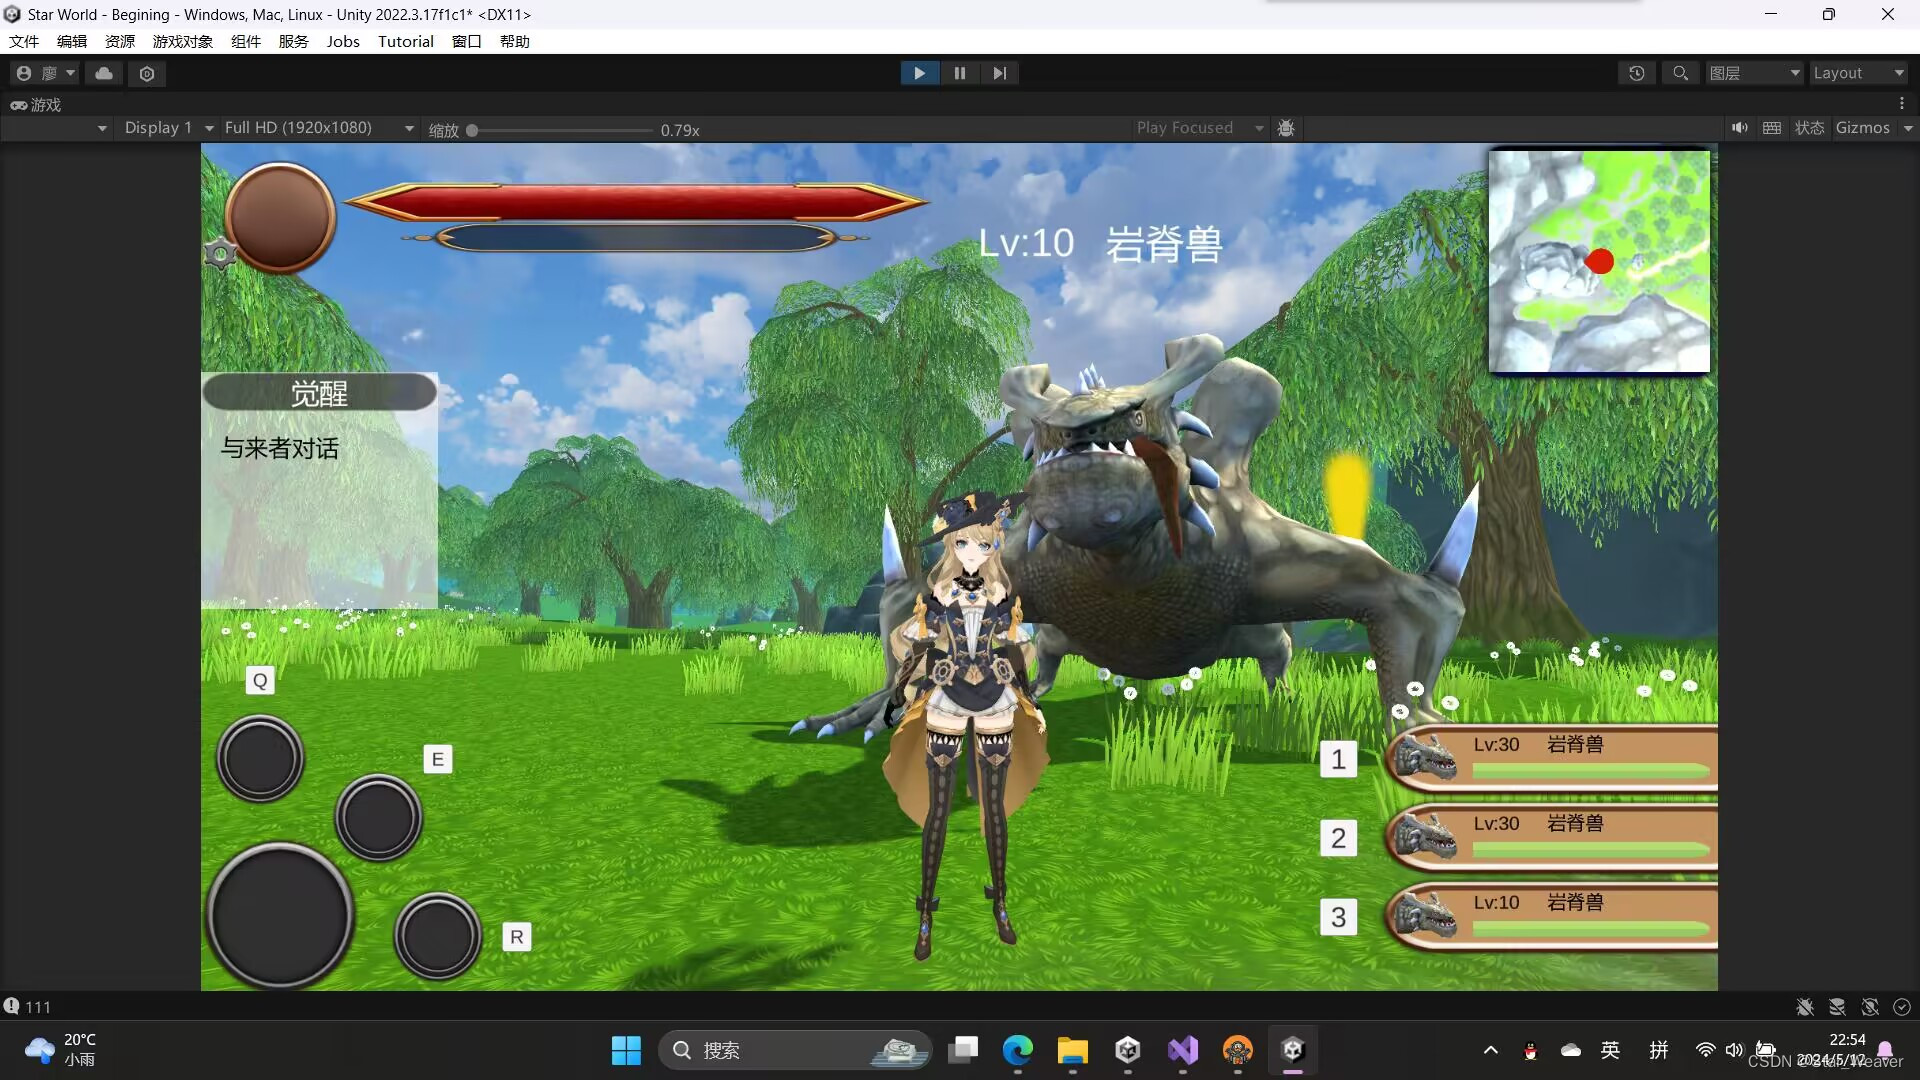
Task: Click the Unity cloud services icon
Action: pyautogui.click(x=104, y=73)
